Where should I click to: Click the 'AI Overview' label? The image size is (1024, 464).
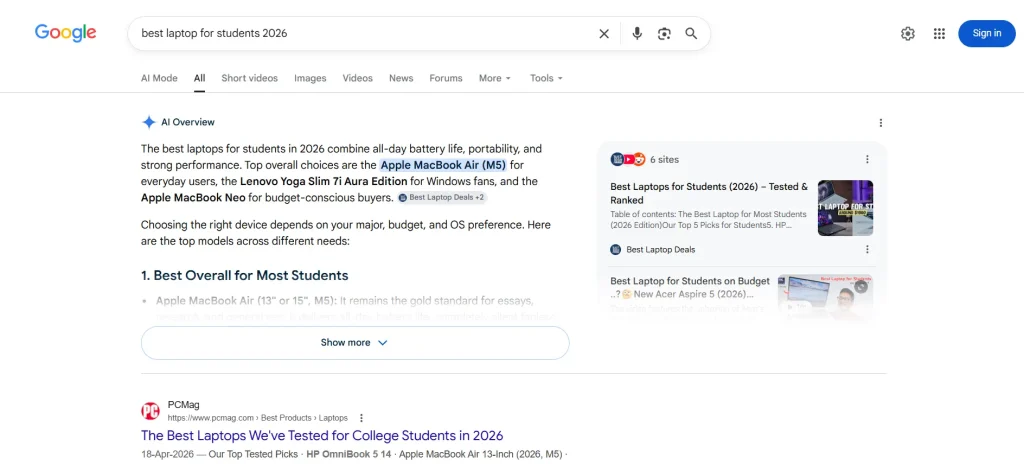tap(188, 122)
